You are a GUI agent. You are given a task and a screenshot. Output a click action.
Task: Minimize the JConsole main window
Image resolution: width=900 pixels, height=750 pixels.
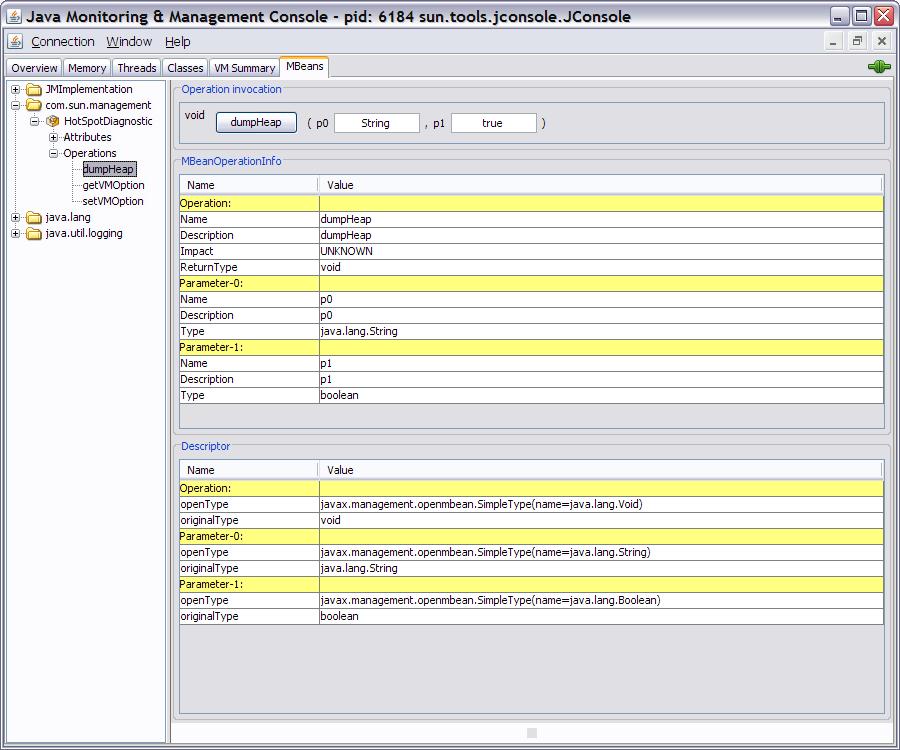pos(839,15)
